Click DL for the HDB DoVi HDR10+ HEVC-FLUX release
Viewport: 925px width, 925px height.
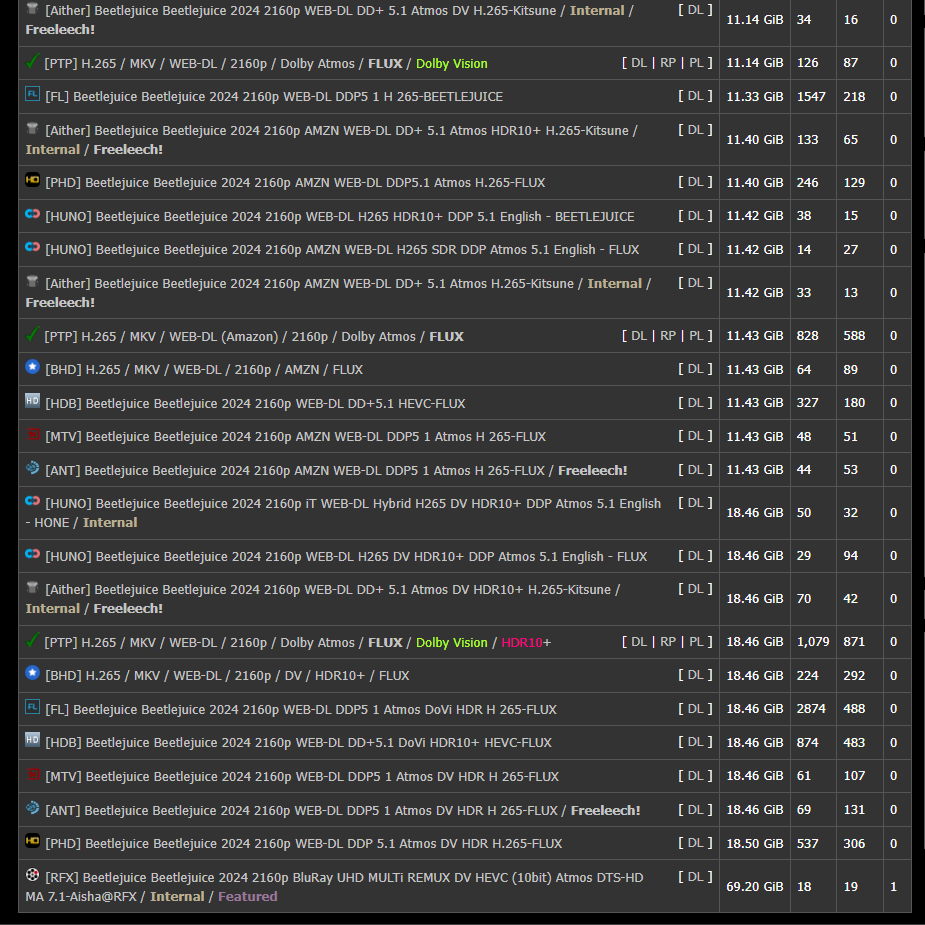point(696,742)
